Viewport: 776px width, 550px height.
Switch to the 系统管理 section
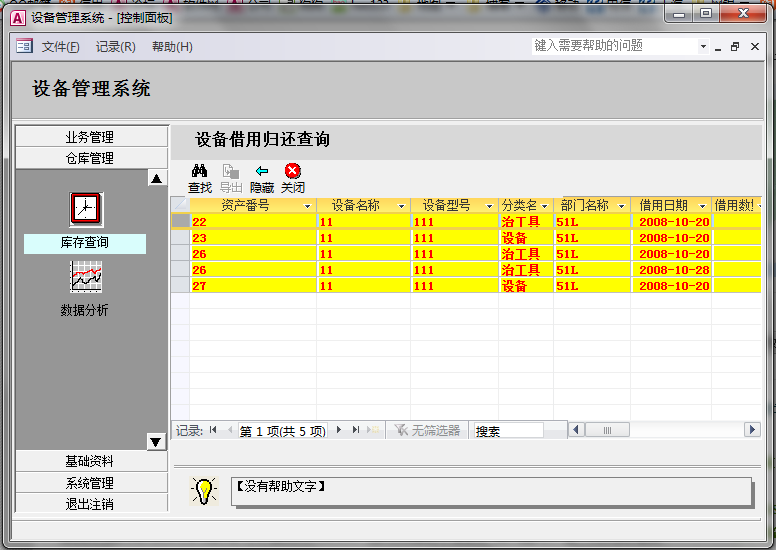pyautogui.click(x=92, y=482)
